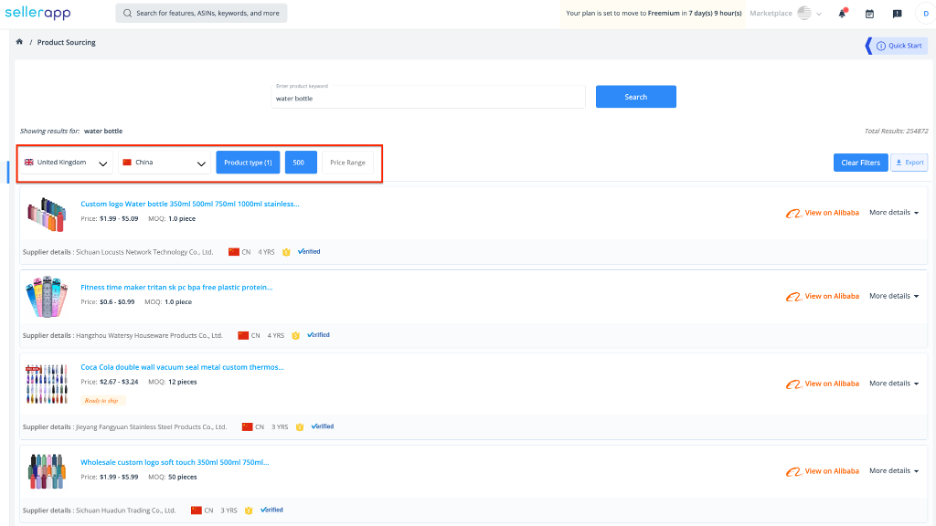Click China flag beside Hangzhou Watersy
This screenshot has width=936, height=526.
[x=243, y=336]
